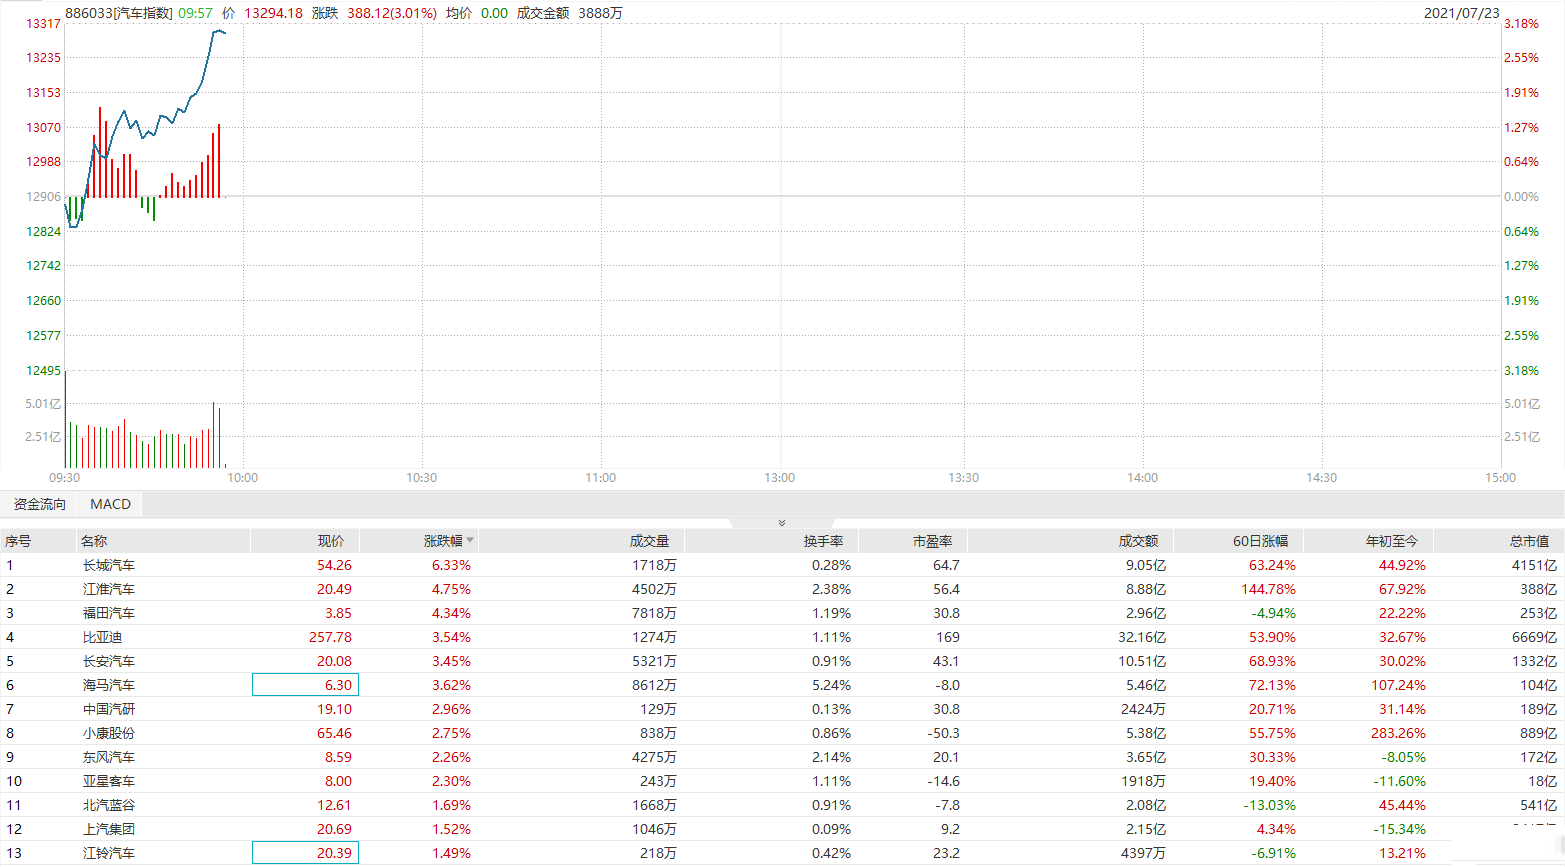Click the date 2021/07/23 label
Viewport: 1565px width, 867px height.
(x=1462, y=13)
